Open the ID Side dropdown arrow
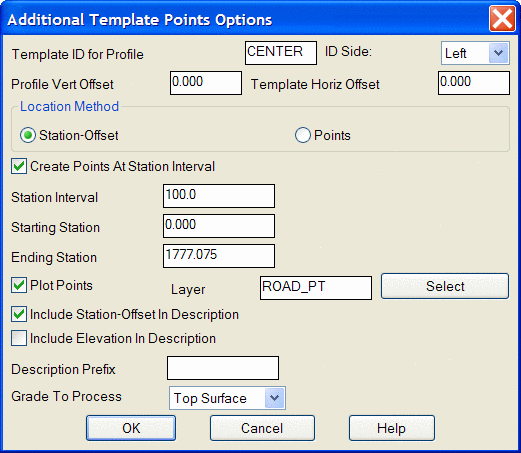521x453 pixels. point(498,53)
